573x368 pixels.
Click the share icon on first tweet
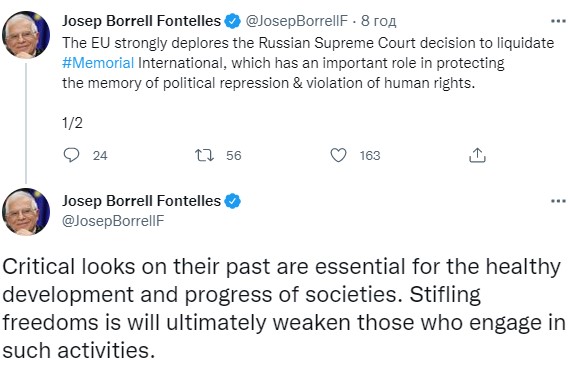[x=477, y=155]
